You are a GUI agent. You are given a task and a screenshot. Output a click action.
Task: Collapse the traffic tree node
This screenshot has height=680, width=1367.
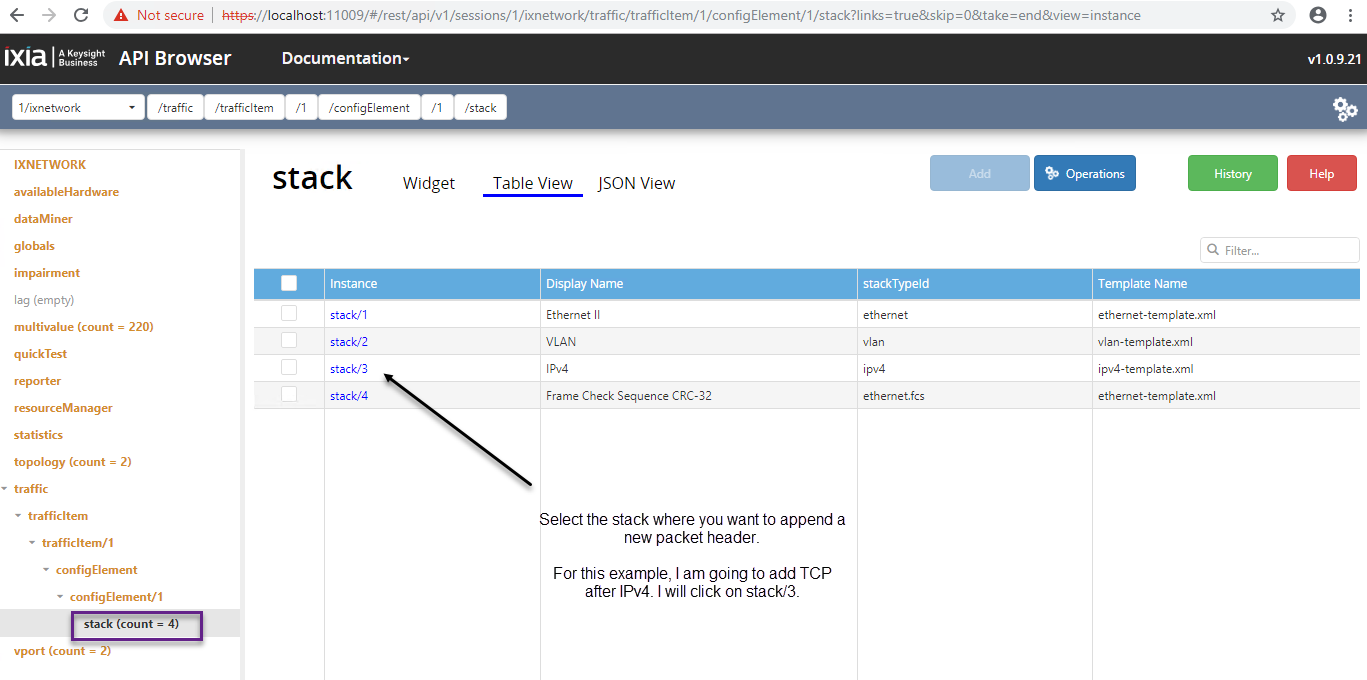coord(6,489)
